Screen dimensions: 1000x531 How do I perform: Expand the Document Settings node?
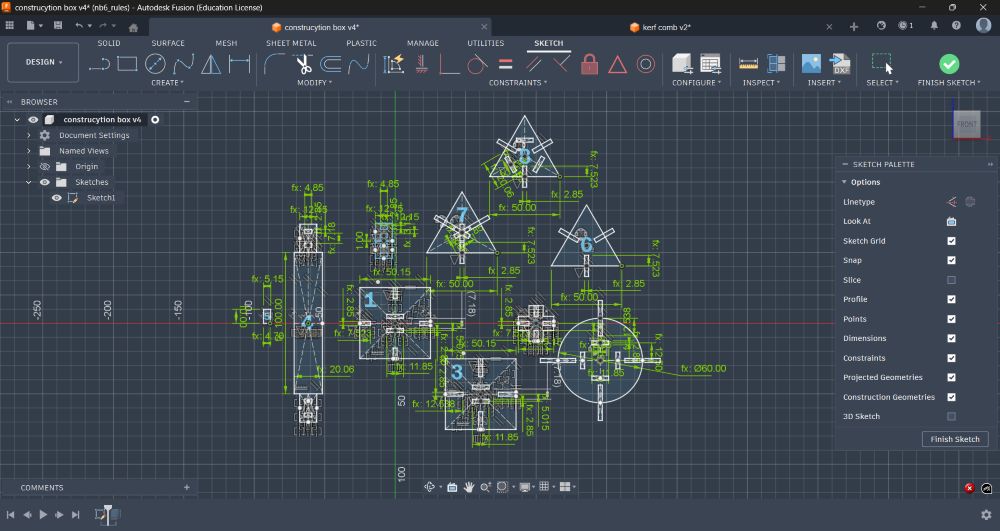[29, 135]
